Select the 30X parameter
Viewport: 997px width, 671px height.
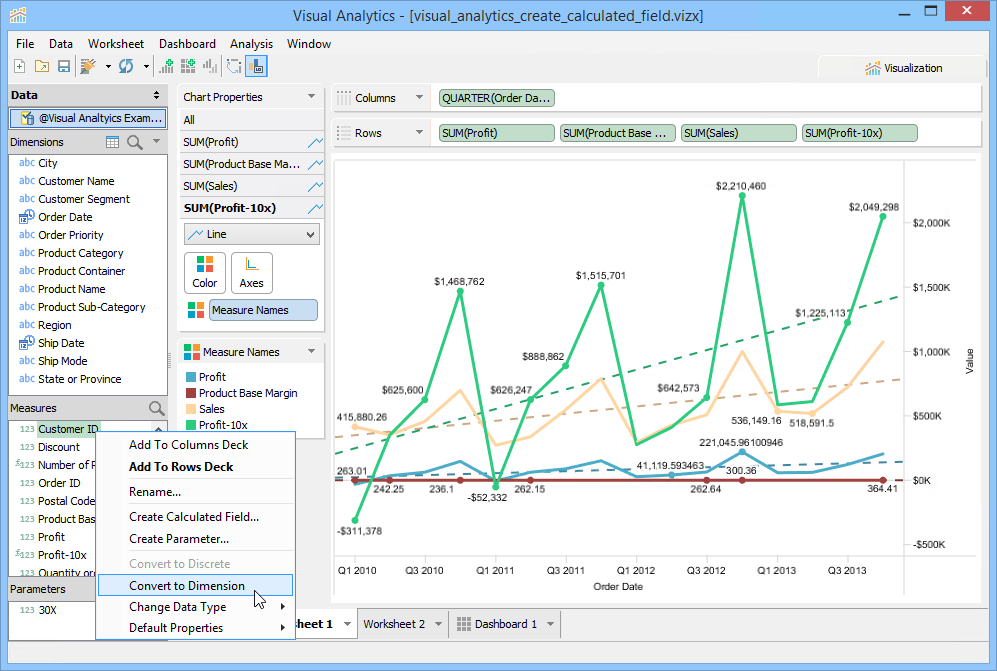coord(47,610)
